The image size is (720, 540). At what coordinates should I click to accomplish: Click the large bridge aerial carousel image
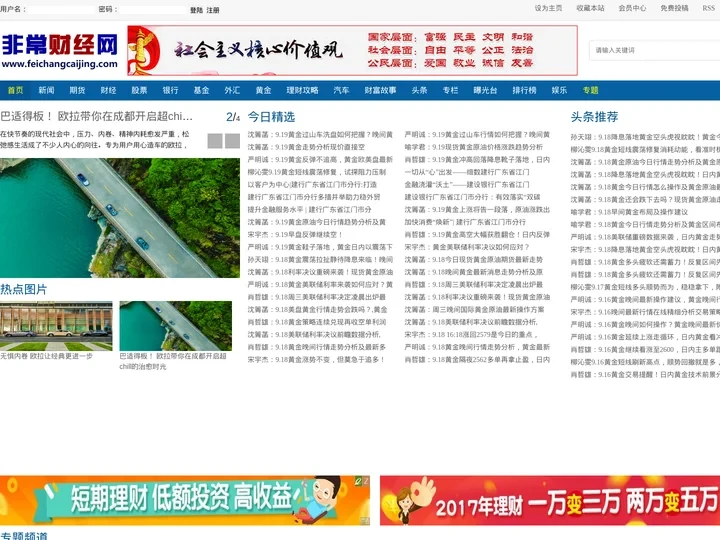click(120, 218)
